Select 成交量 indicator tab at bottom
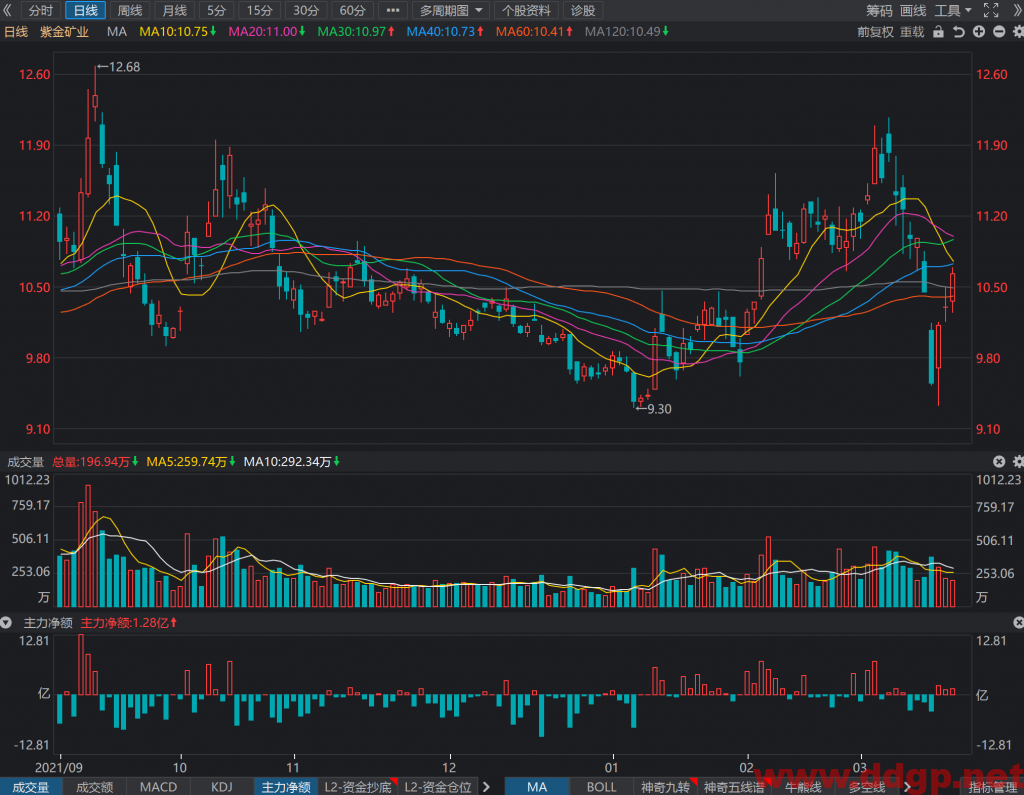The height and width of the screenshot is (795, 1024). point(31,787)
